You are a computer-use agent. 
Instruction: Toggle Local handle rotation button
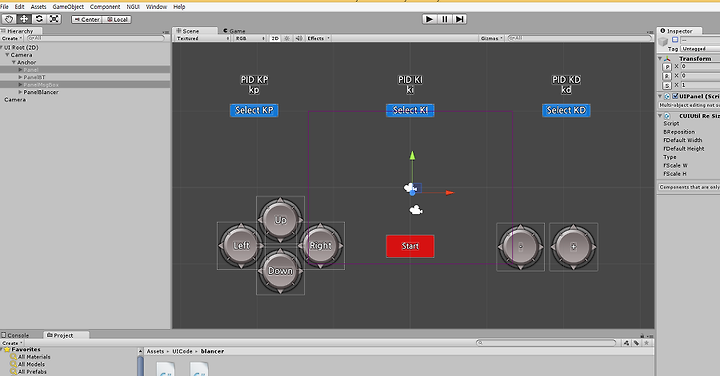coord(117,19)
